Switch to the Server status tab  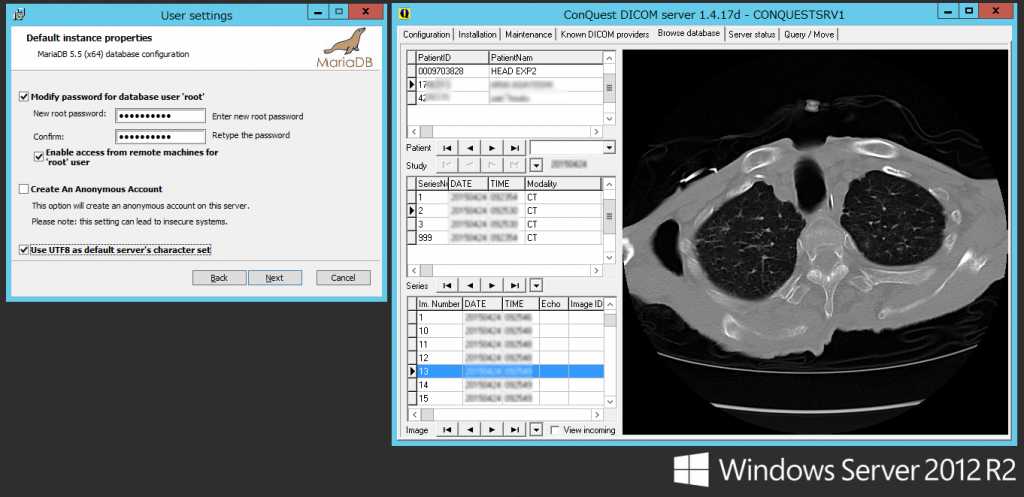[x=752, y=35]
